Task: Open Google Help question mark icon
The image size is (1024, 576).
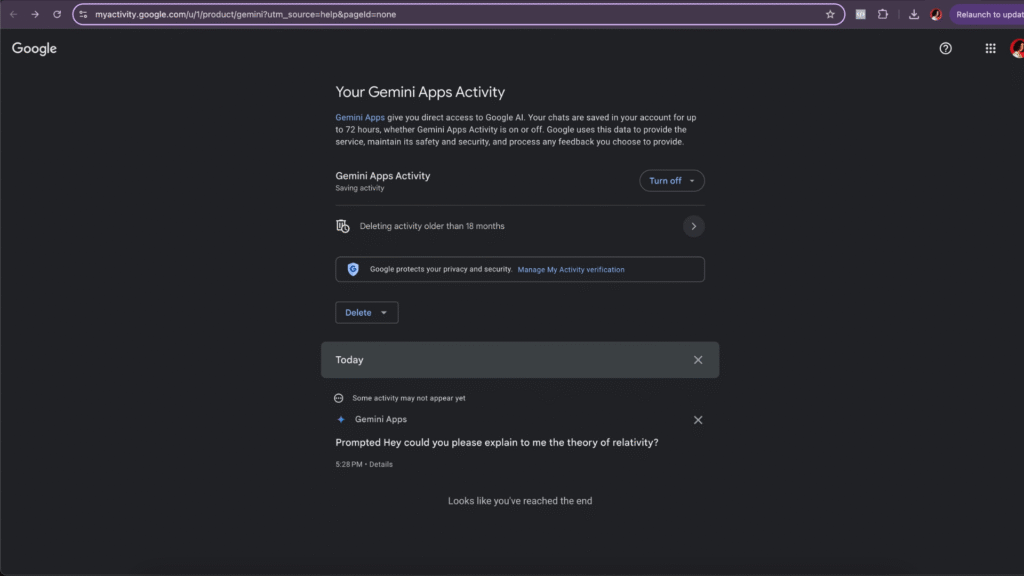Action: (x=945, y=48)
